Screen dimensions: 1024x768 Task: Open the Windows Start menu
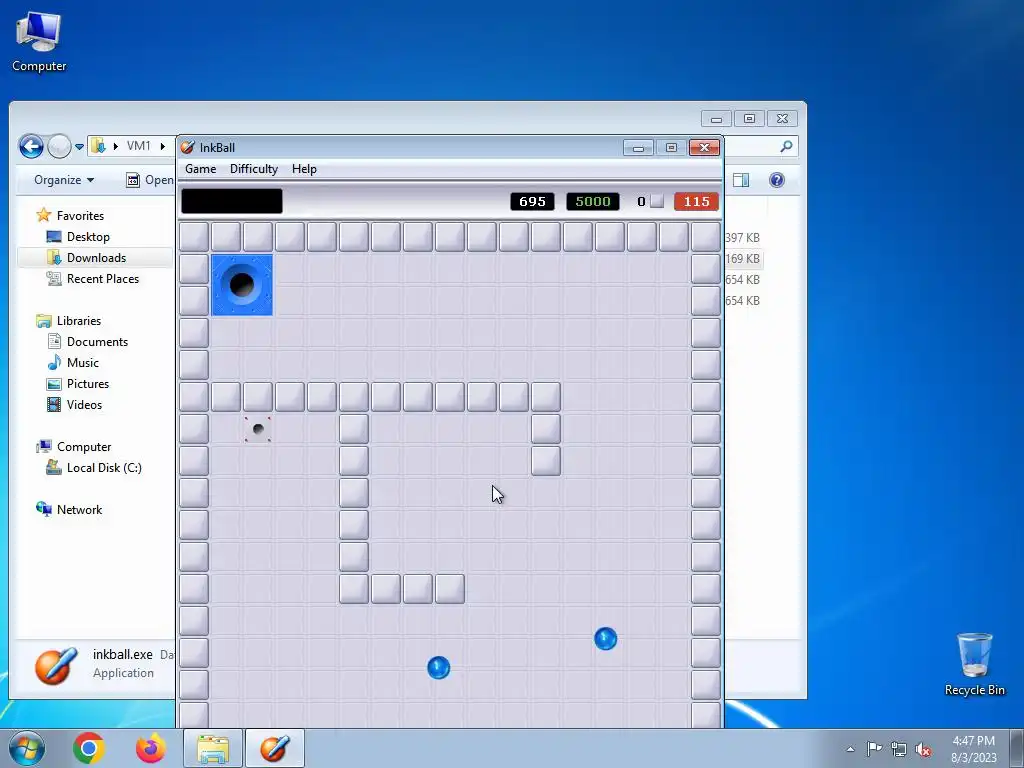coord(26,748)
